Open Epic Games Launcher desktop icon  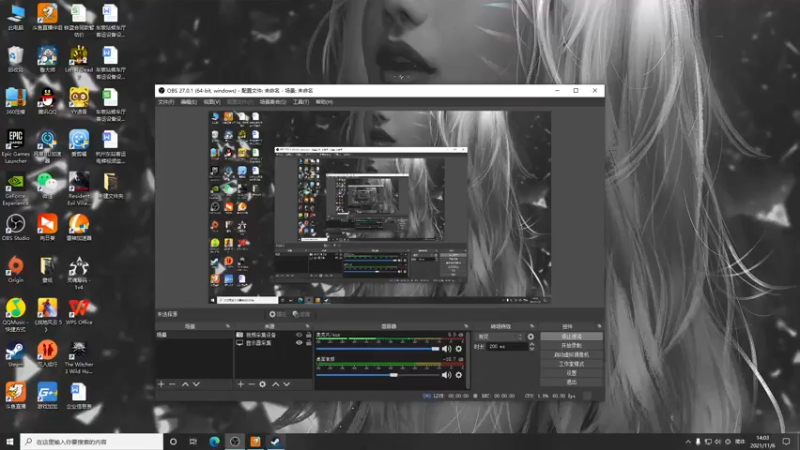click(x=15, y=146)
